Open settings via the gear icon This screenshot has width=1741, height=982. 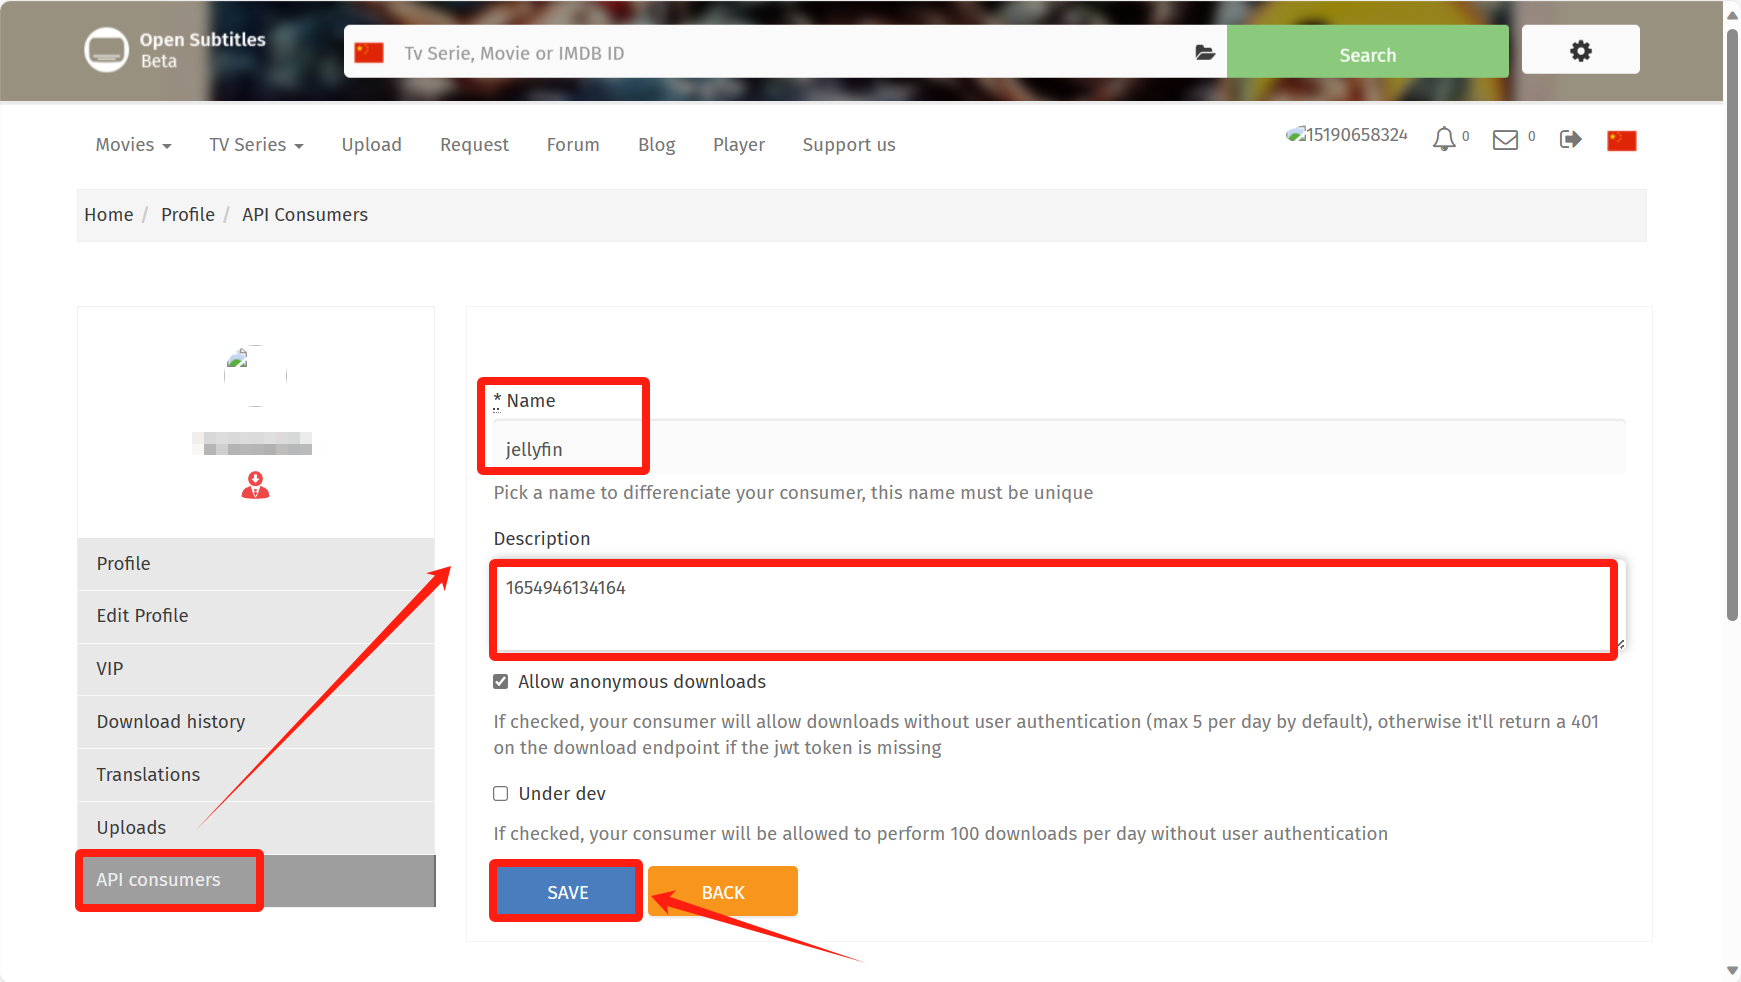point(1580,50)
